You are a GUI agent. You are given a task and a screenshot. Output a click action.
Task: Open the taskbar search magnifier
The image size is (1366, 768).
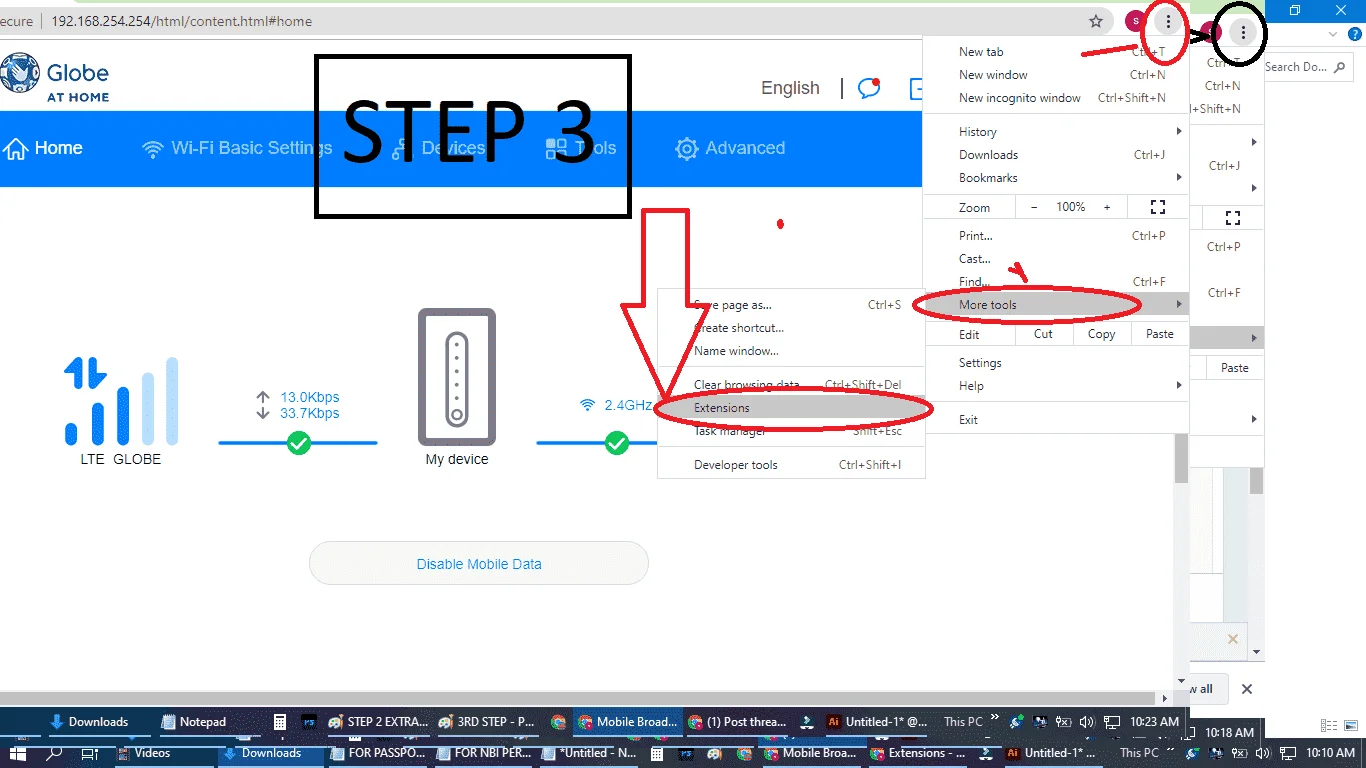pyautogui.click(x=54, y=753)
